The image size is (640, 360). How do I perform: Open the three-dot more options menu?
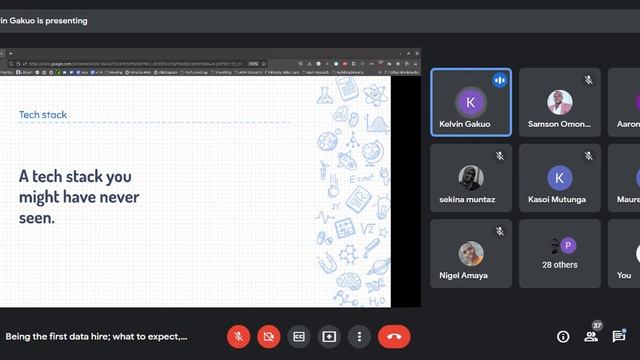click(359, 337)
